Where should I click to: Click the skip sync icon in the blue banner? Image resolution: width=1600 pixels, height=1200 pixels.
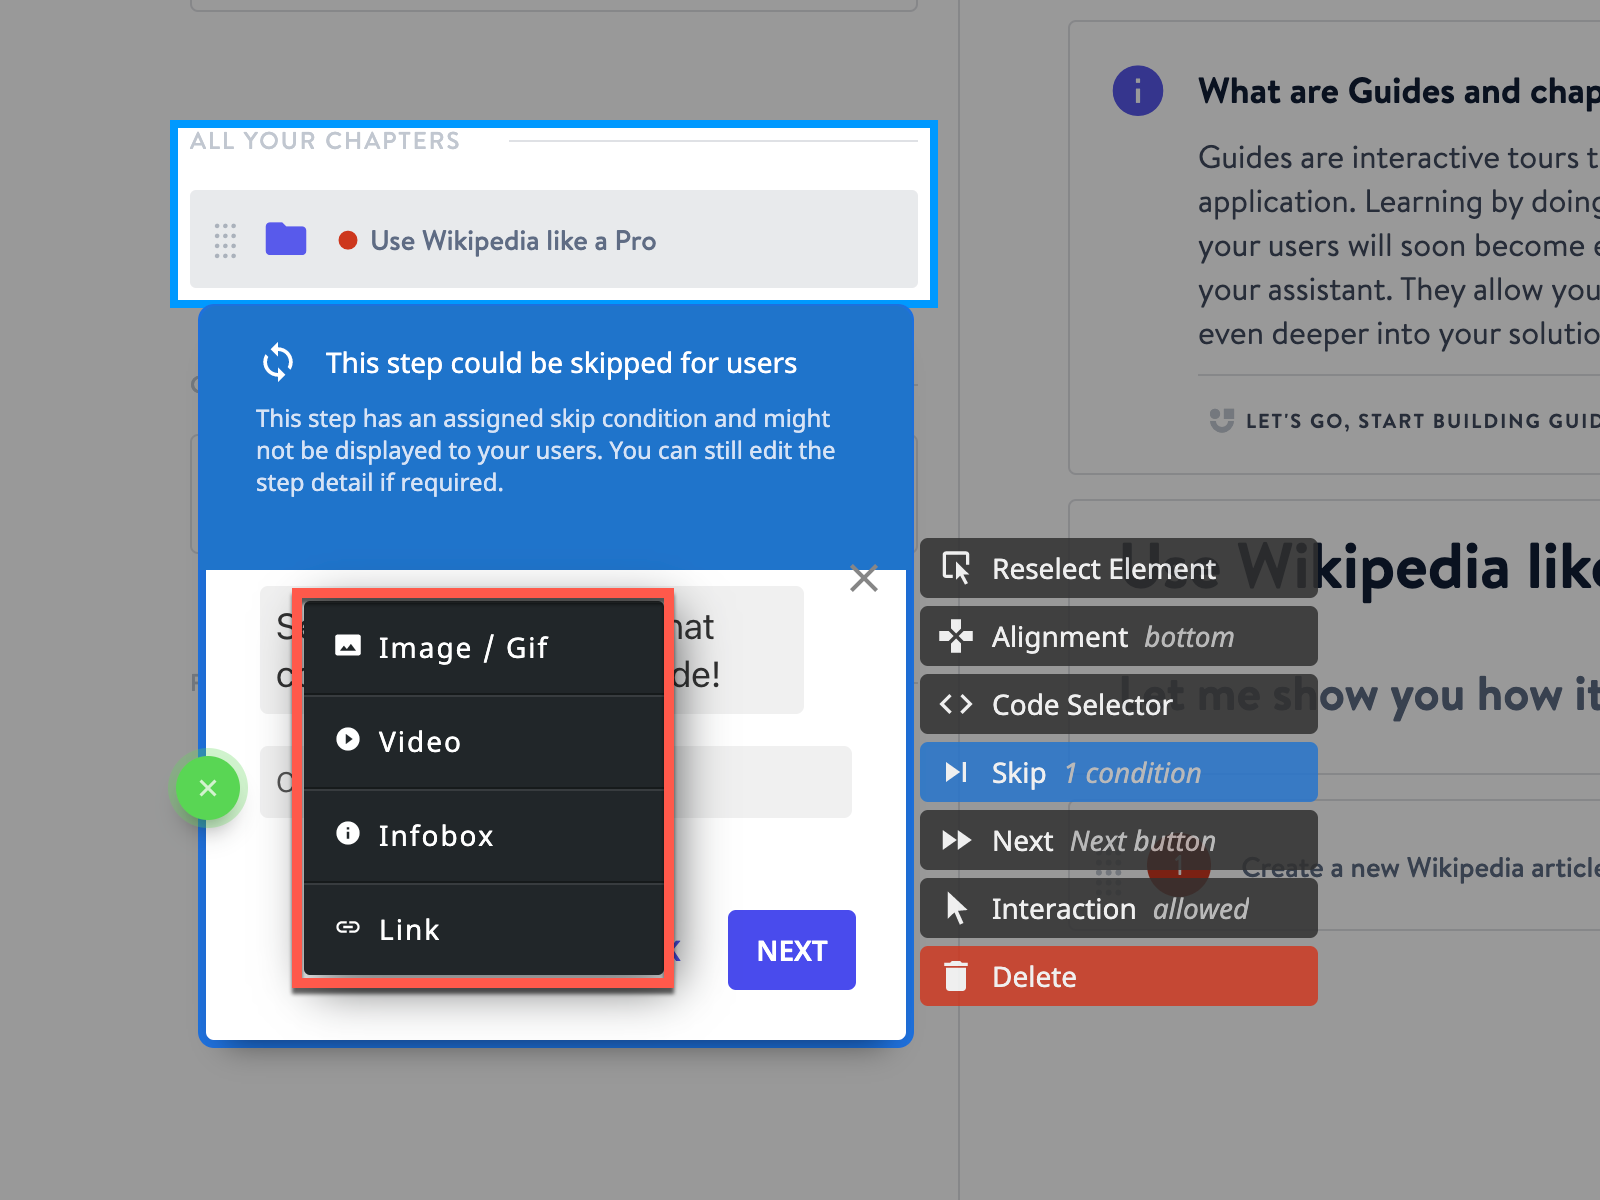pyautogui.click(x=278, y=362)
